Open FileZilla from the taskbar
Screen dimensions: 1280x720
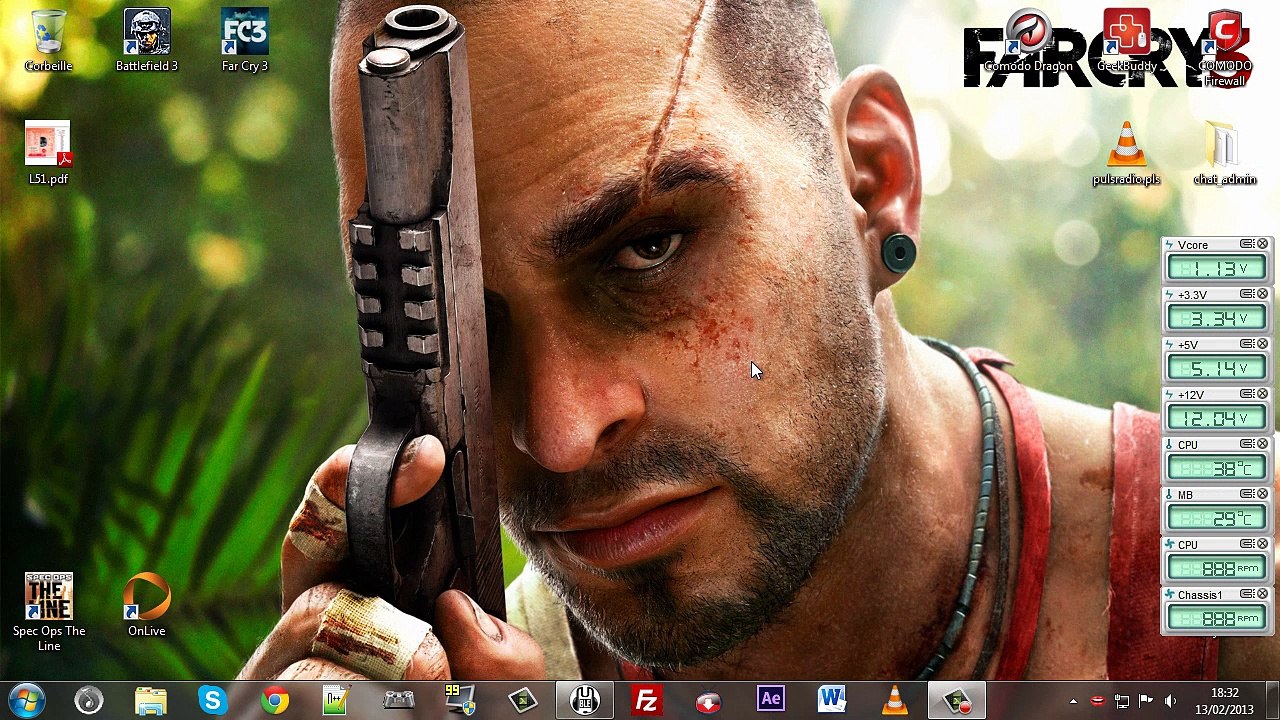[646, 700]
